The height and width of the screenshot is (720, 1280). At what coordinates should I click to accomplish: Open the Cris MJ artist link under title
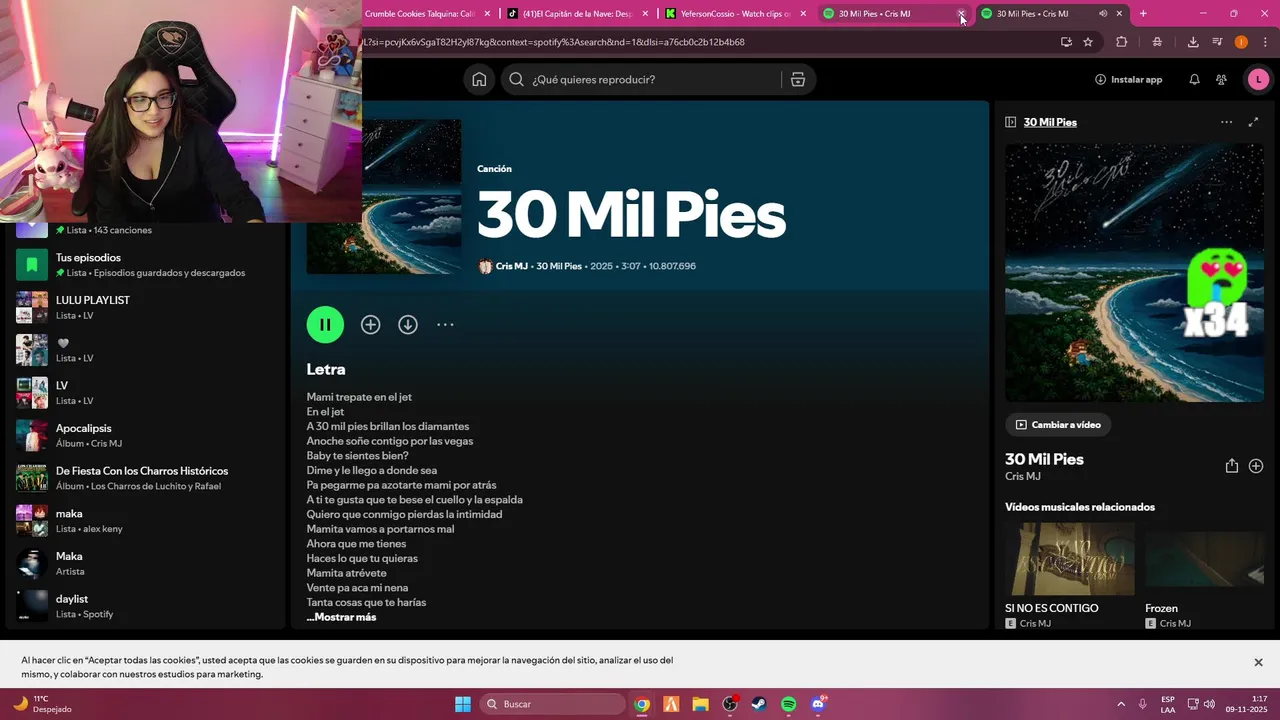(x=511, y=266)
